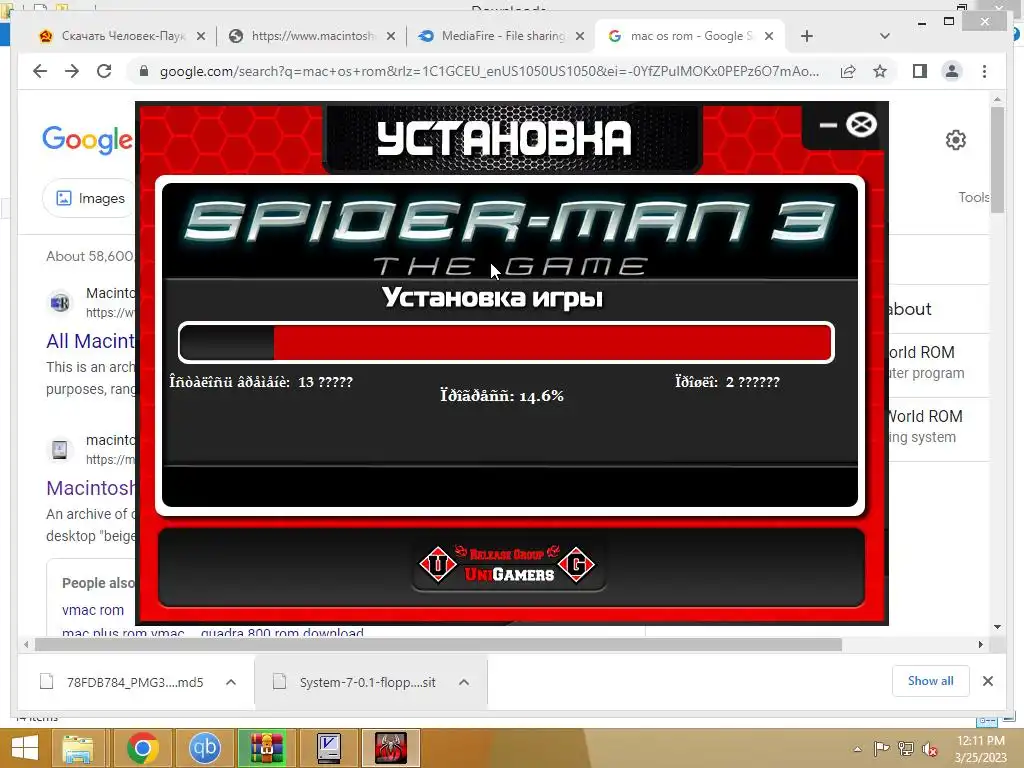The width and height of the screenshot is (1024, 768).
Task: Close the mac os rom Google tab
Action: [769, 37]
